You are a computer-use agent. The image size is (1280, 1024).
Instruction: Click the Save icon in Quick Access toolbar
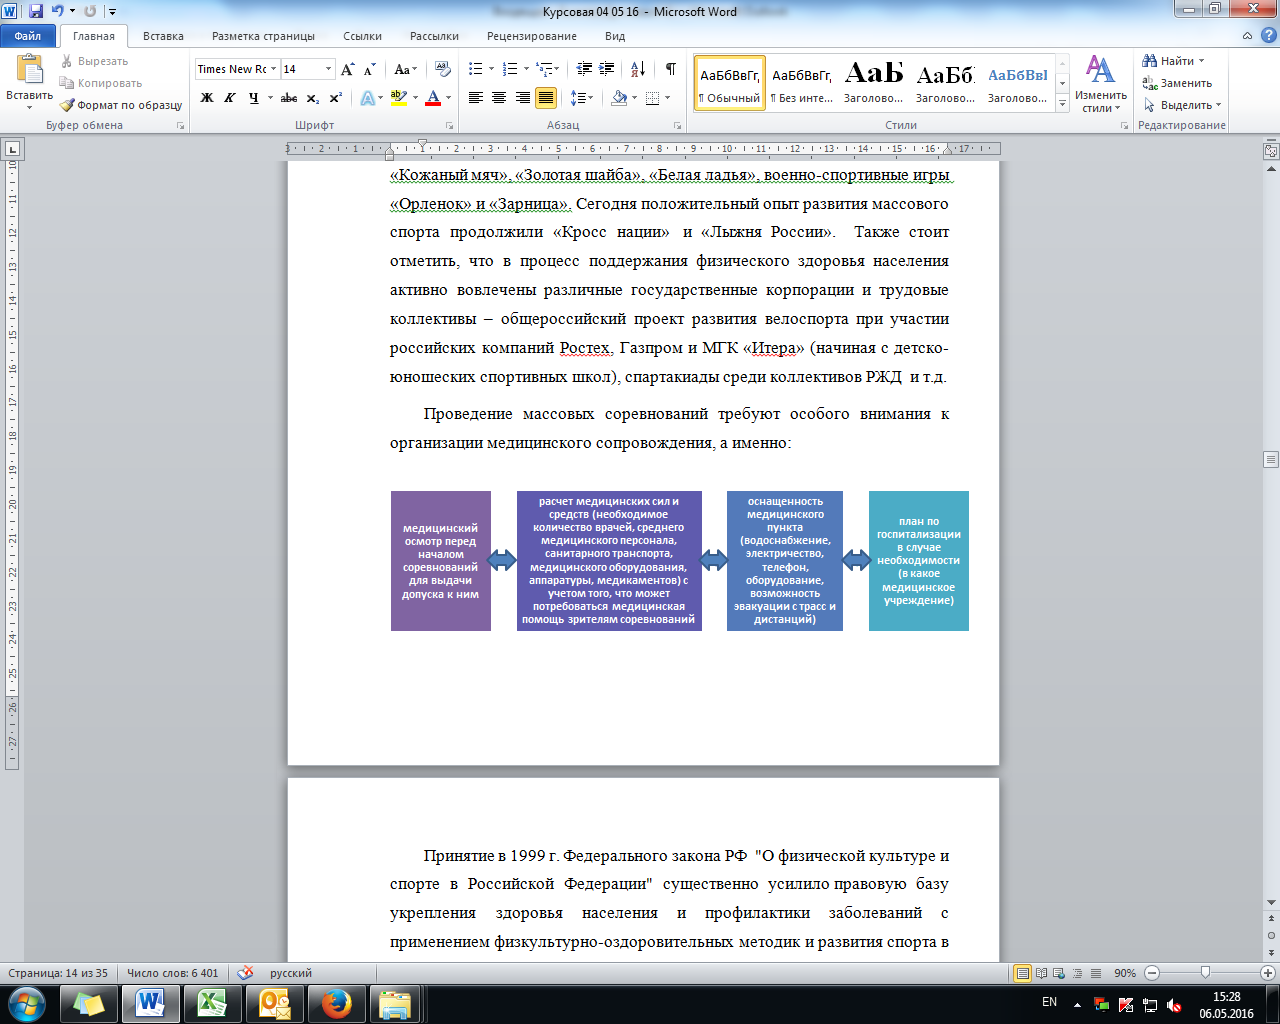click(36, 11)
